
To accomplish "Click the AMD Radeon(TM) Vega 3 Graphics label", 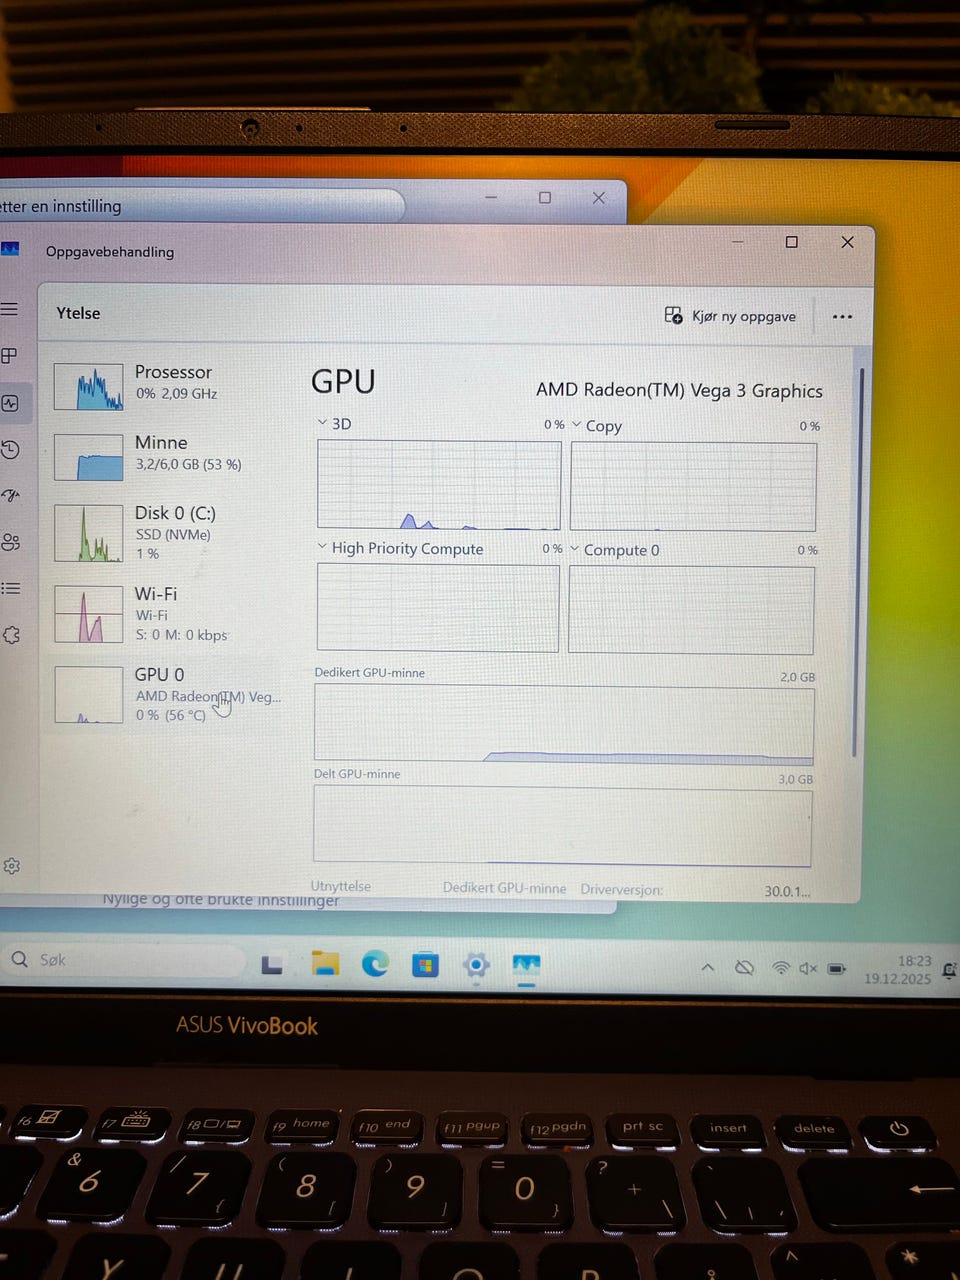I will (679, 391).
